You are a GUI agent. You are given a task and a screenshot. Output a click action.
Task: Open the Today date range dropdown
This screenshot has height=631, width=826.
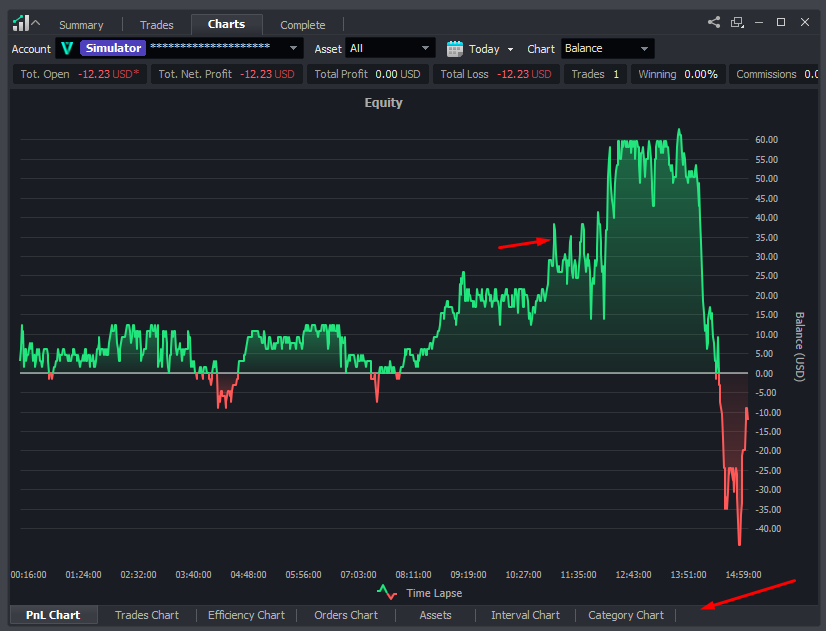tap(491, 49)
